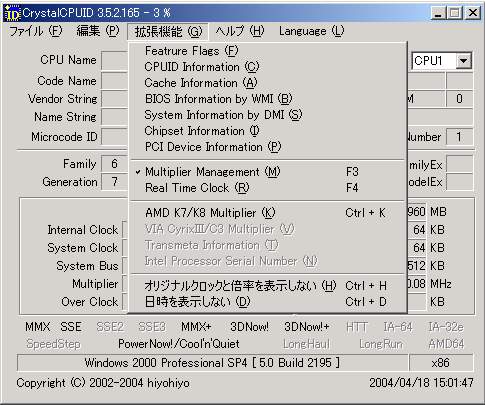The height and width of the screenshot is (405, 485).
Task: Click the Over Clock label
Action: 90,302
